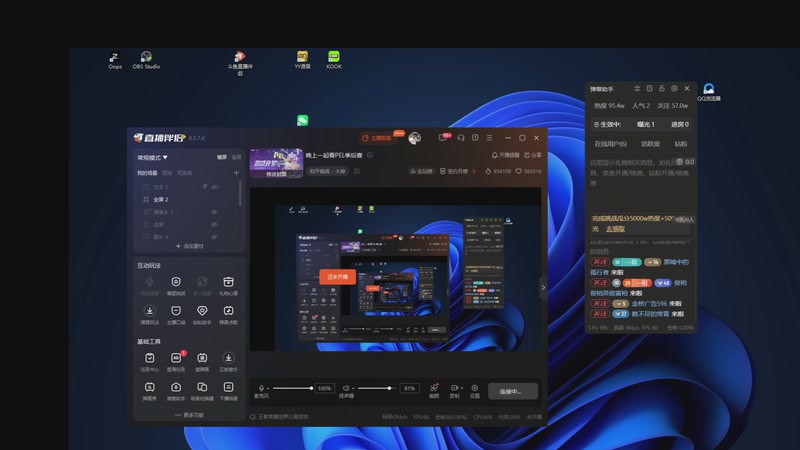800x450 pixels.
Task: Open the headset customer service icon
Action: 461,138
